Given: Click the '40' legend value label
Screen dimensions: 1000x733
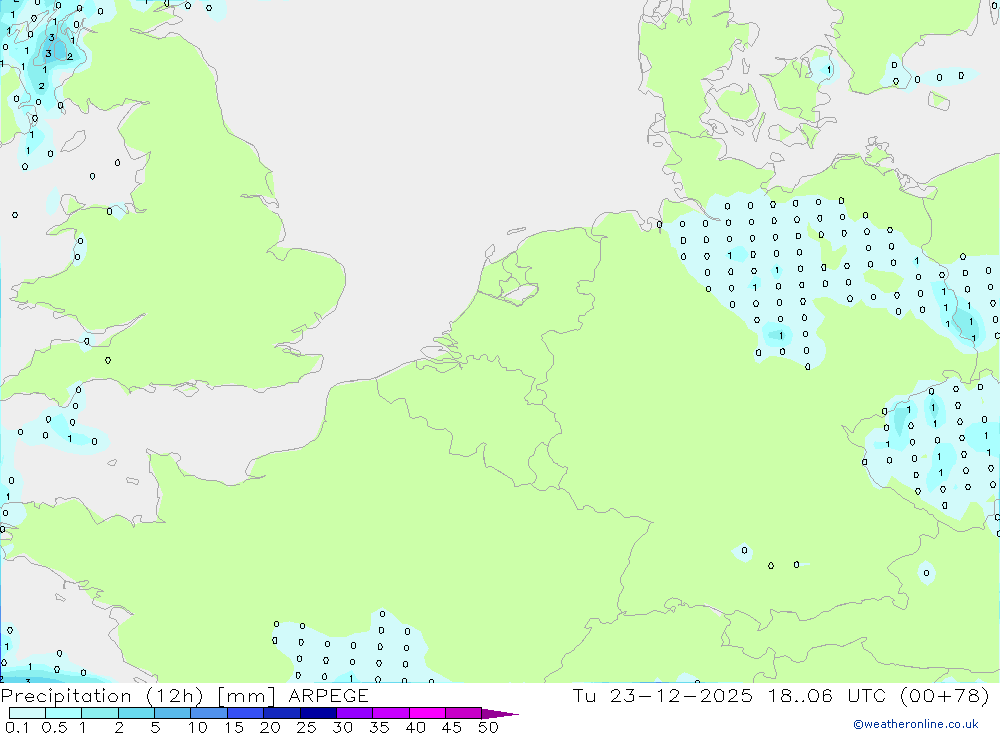Looking at the screenshot, I should 415,727.
